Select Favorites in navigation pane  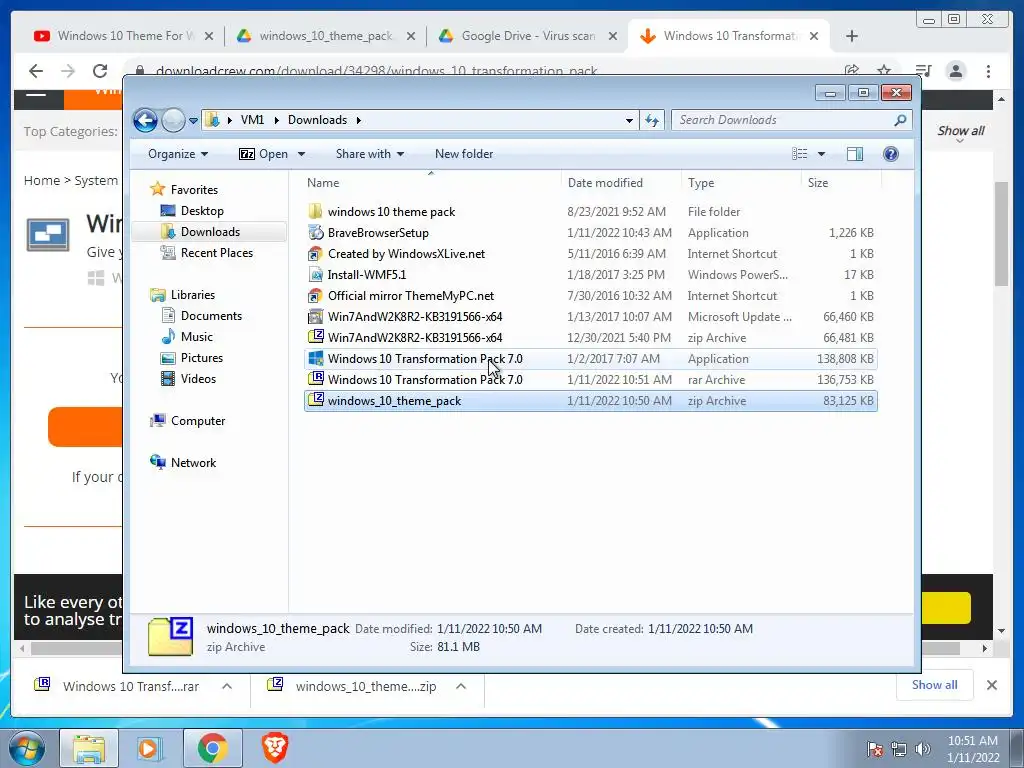(194, 189)
